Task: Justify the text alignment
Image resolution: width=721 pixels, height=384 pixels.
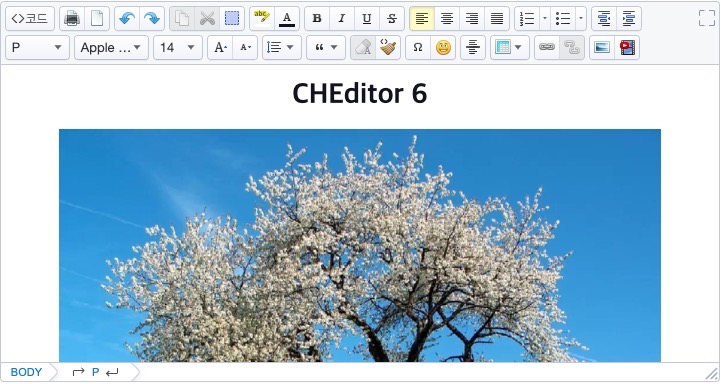Action: point(497,18)
